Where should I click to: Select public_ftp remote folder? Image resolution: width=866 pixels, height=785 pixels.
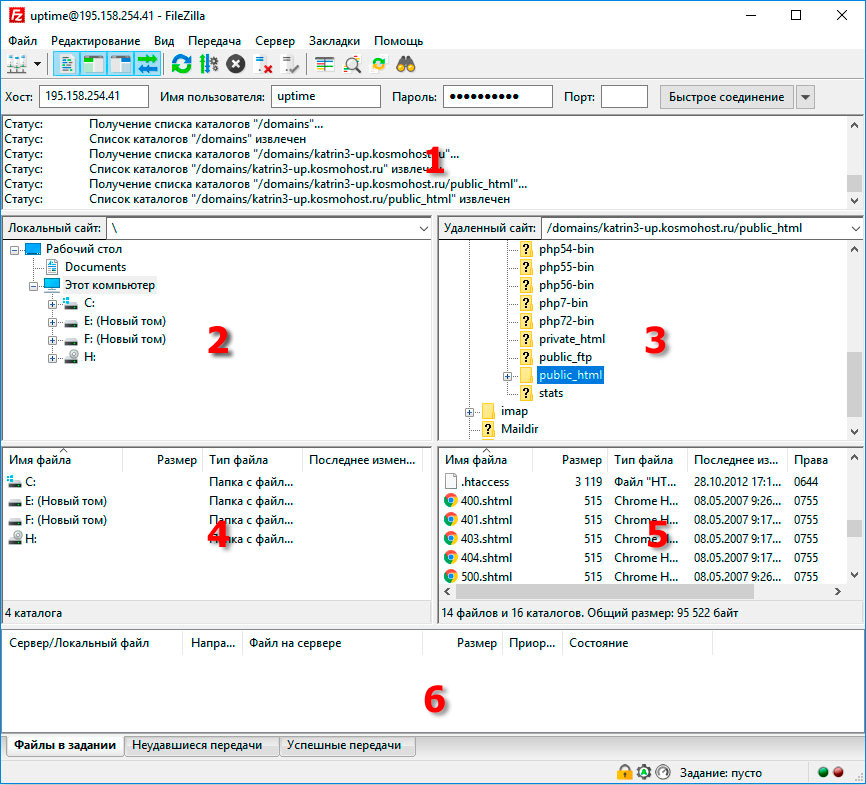click(x=565, y=357)
